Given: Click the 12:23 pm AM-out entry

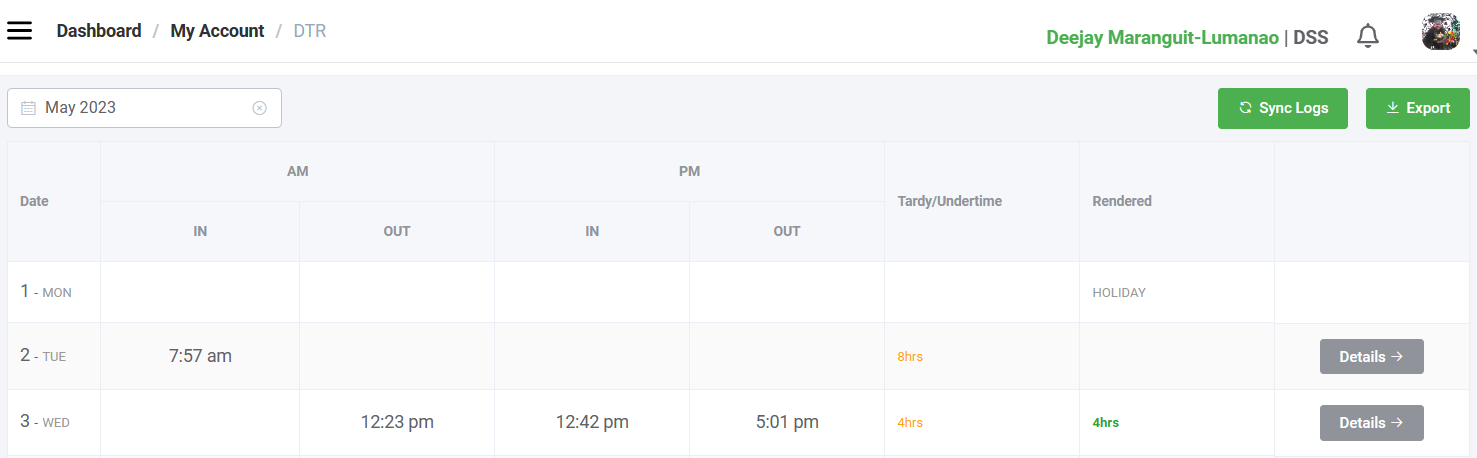Looking at the screenshot, I should [x=397, y=422].
